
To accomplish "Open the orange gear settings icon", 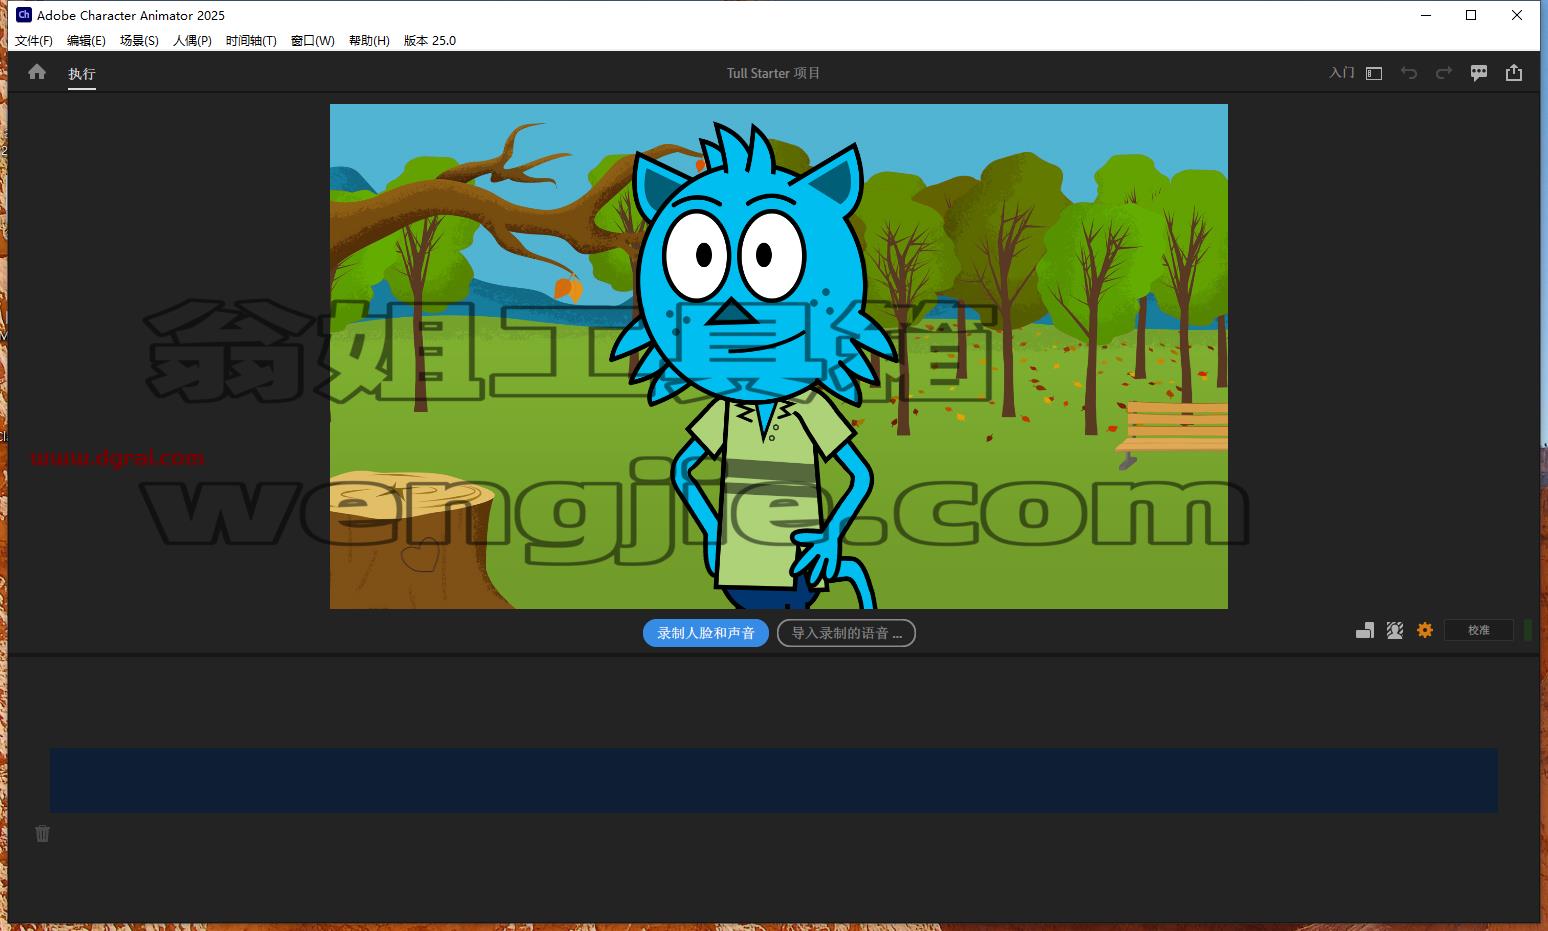I will (x=1425, y=630).
